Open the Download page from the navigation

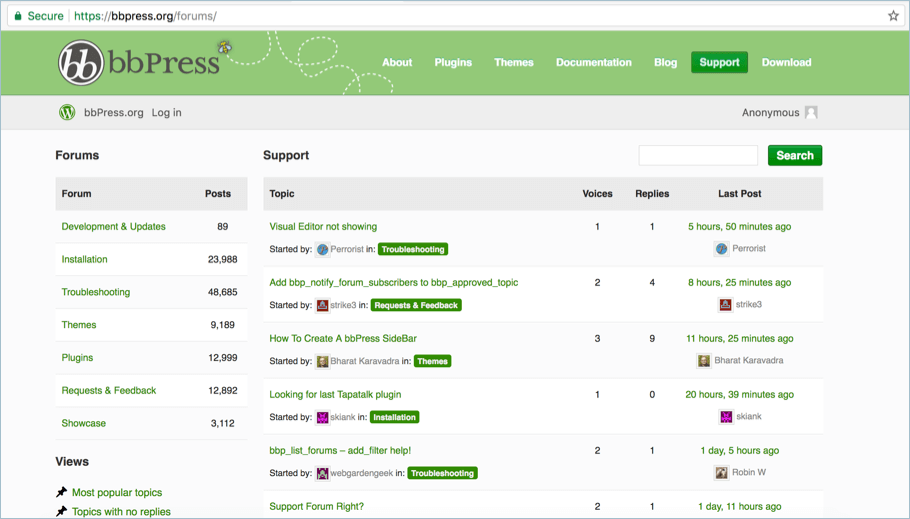pos(786,62)
